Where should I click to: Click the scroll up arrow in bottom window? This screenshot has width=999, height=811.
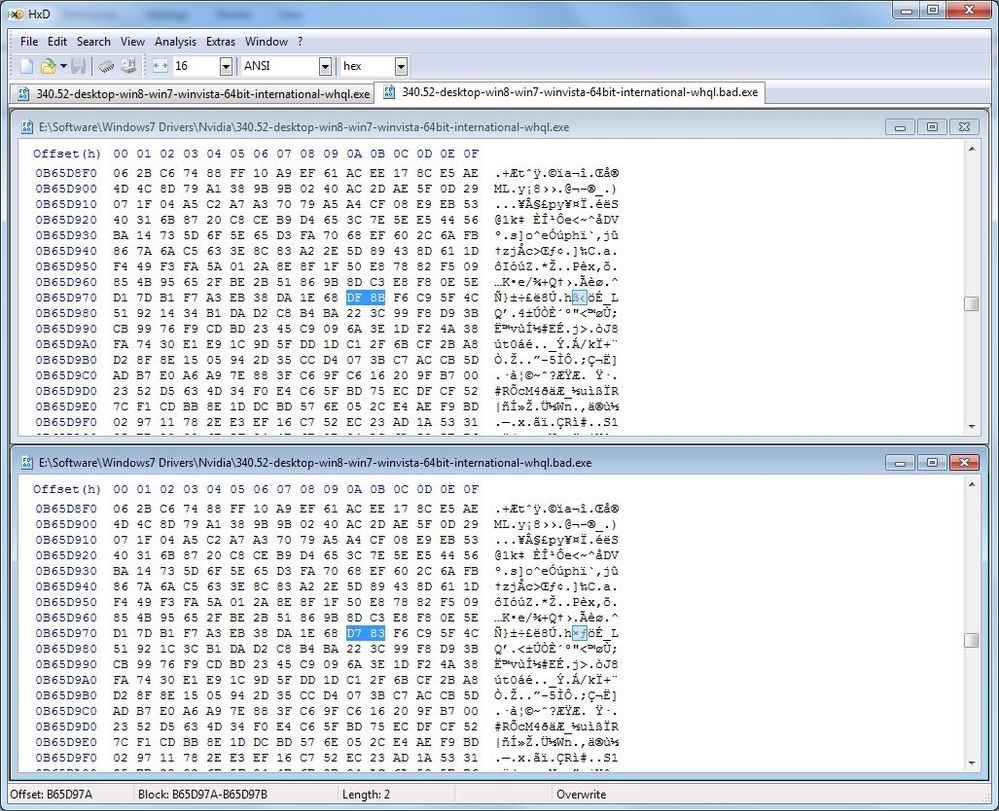(971, 485)
